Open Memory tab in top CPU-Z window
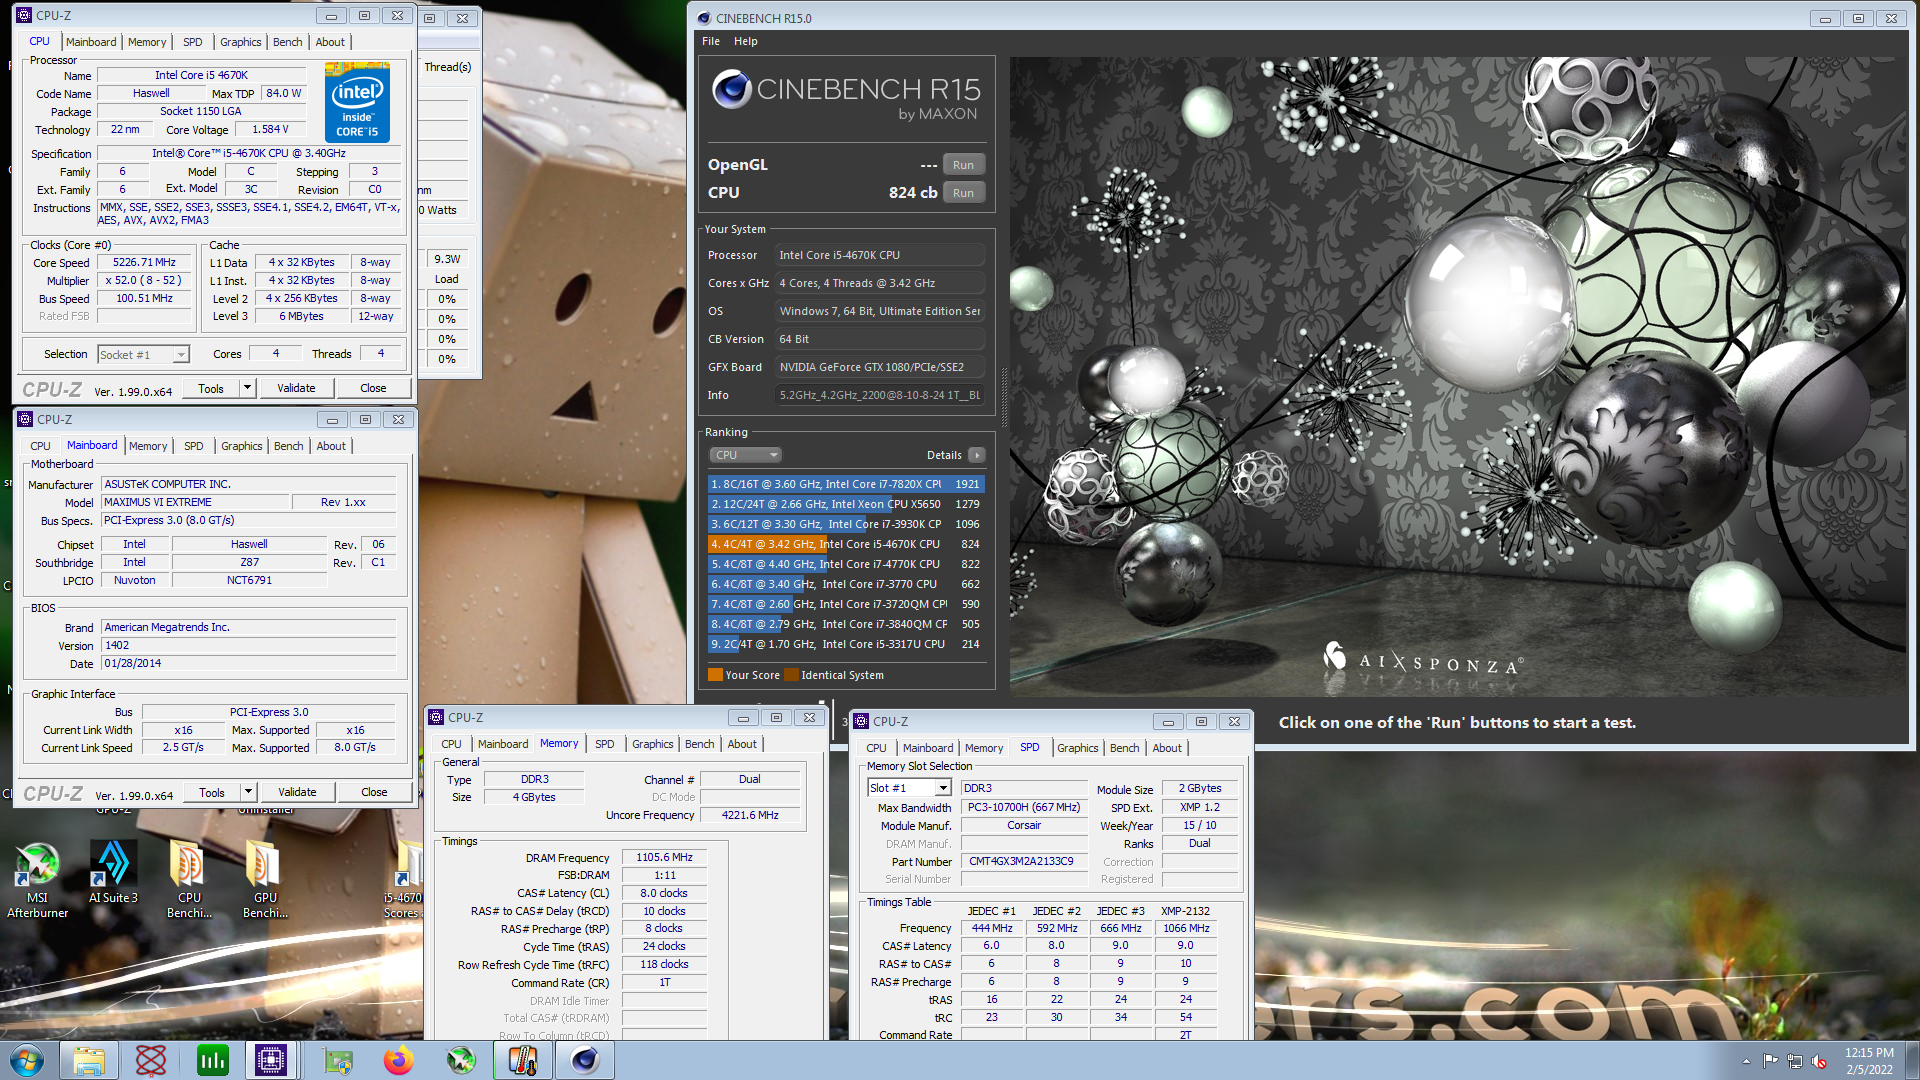Viewport: 1920px width, 1080px height. [147, 42]
